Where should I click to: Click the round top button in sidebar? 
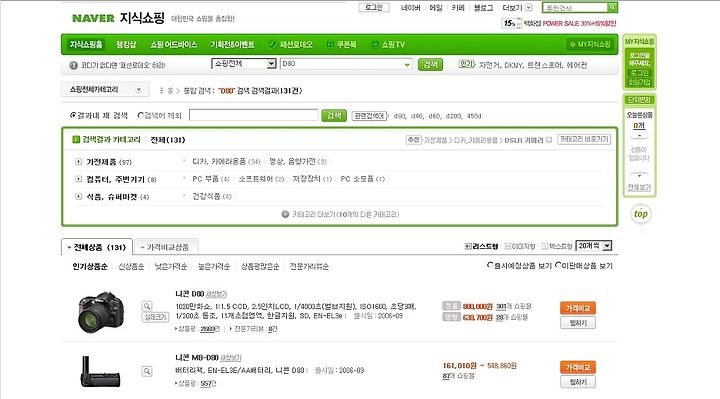click(x=641, y=214)
